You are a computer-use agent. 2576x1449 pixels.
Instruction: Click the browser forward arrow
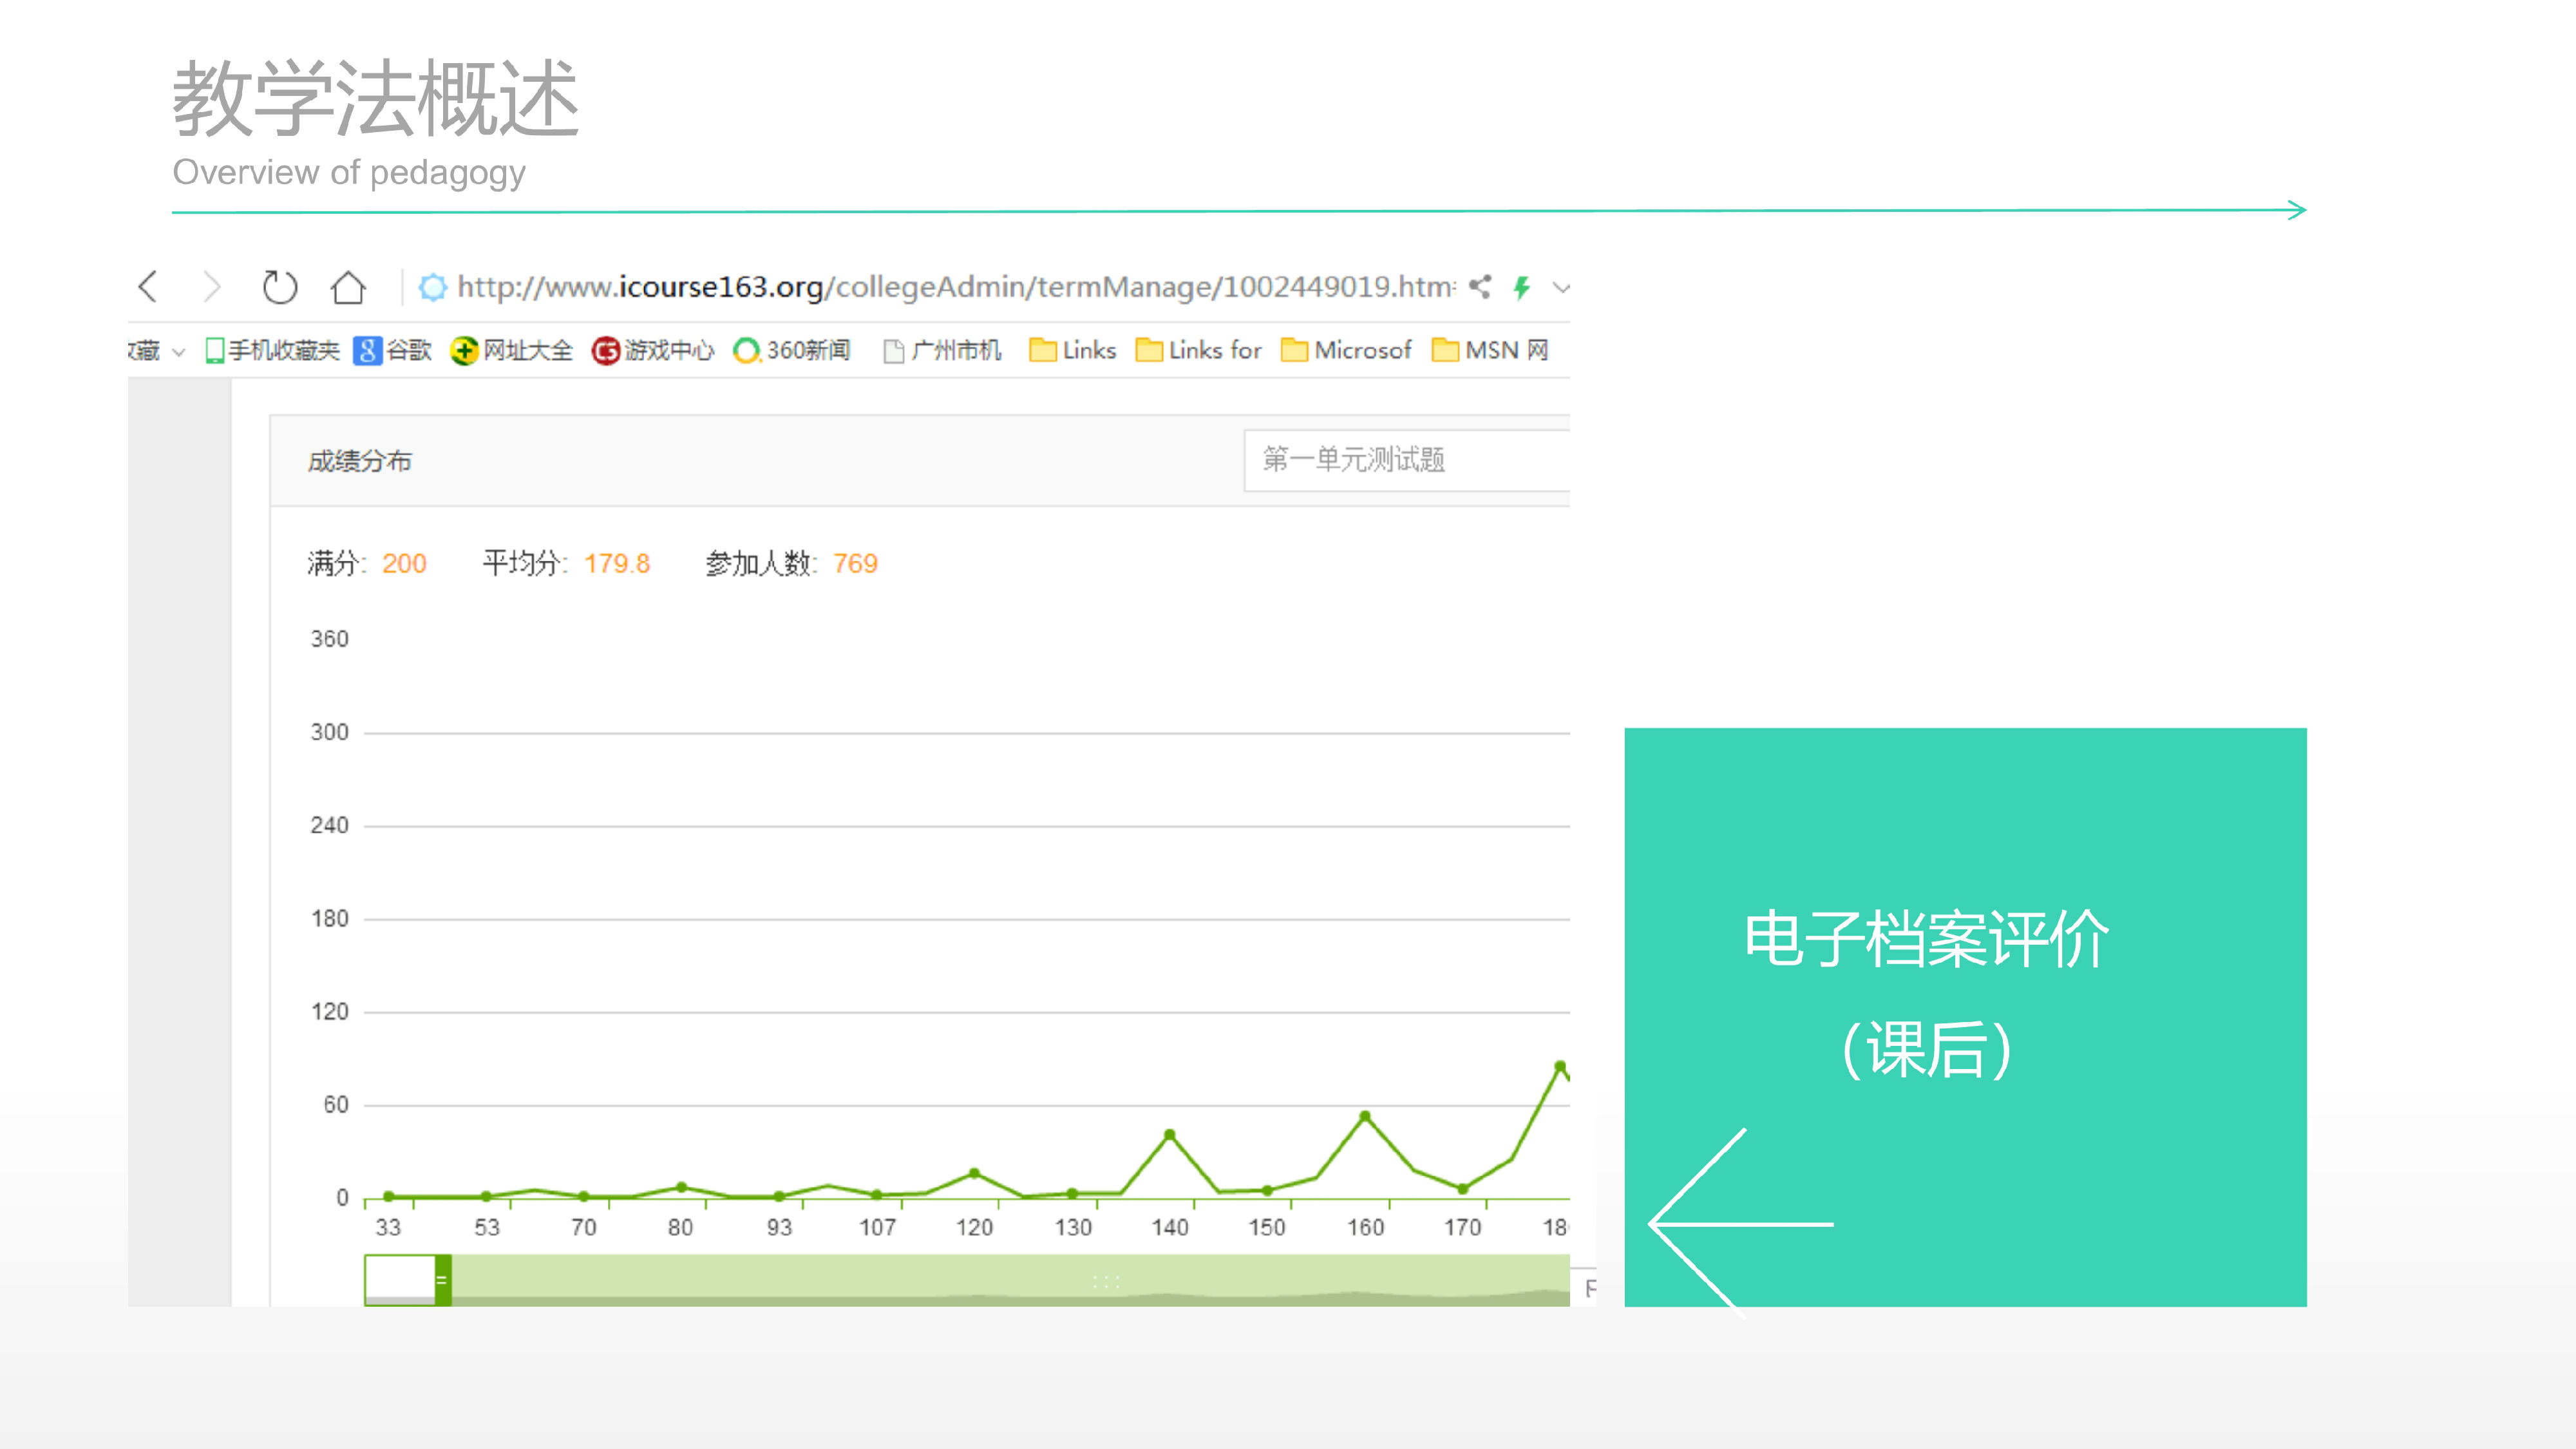click(211, 287)
